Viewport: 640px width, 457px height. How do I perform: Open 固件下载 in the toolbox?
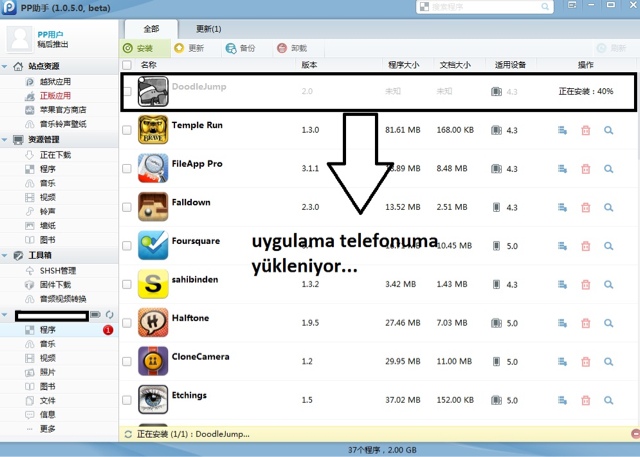point(55,284)
